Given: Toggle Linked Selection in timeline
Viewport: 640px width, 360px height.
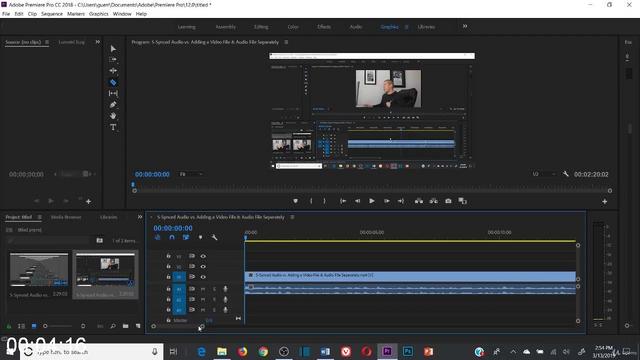Looking at the screenshot, I should [186, 237].
